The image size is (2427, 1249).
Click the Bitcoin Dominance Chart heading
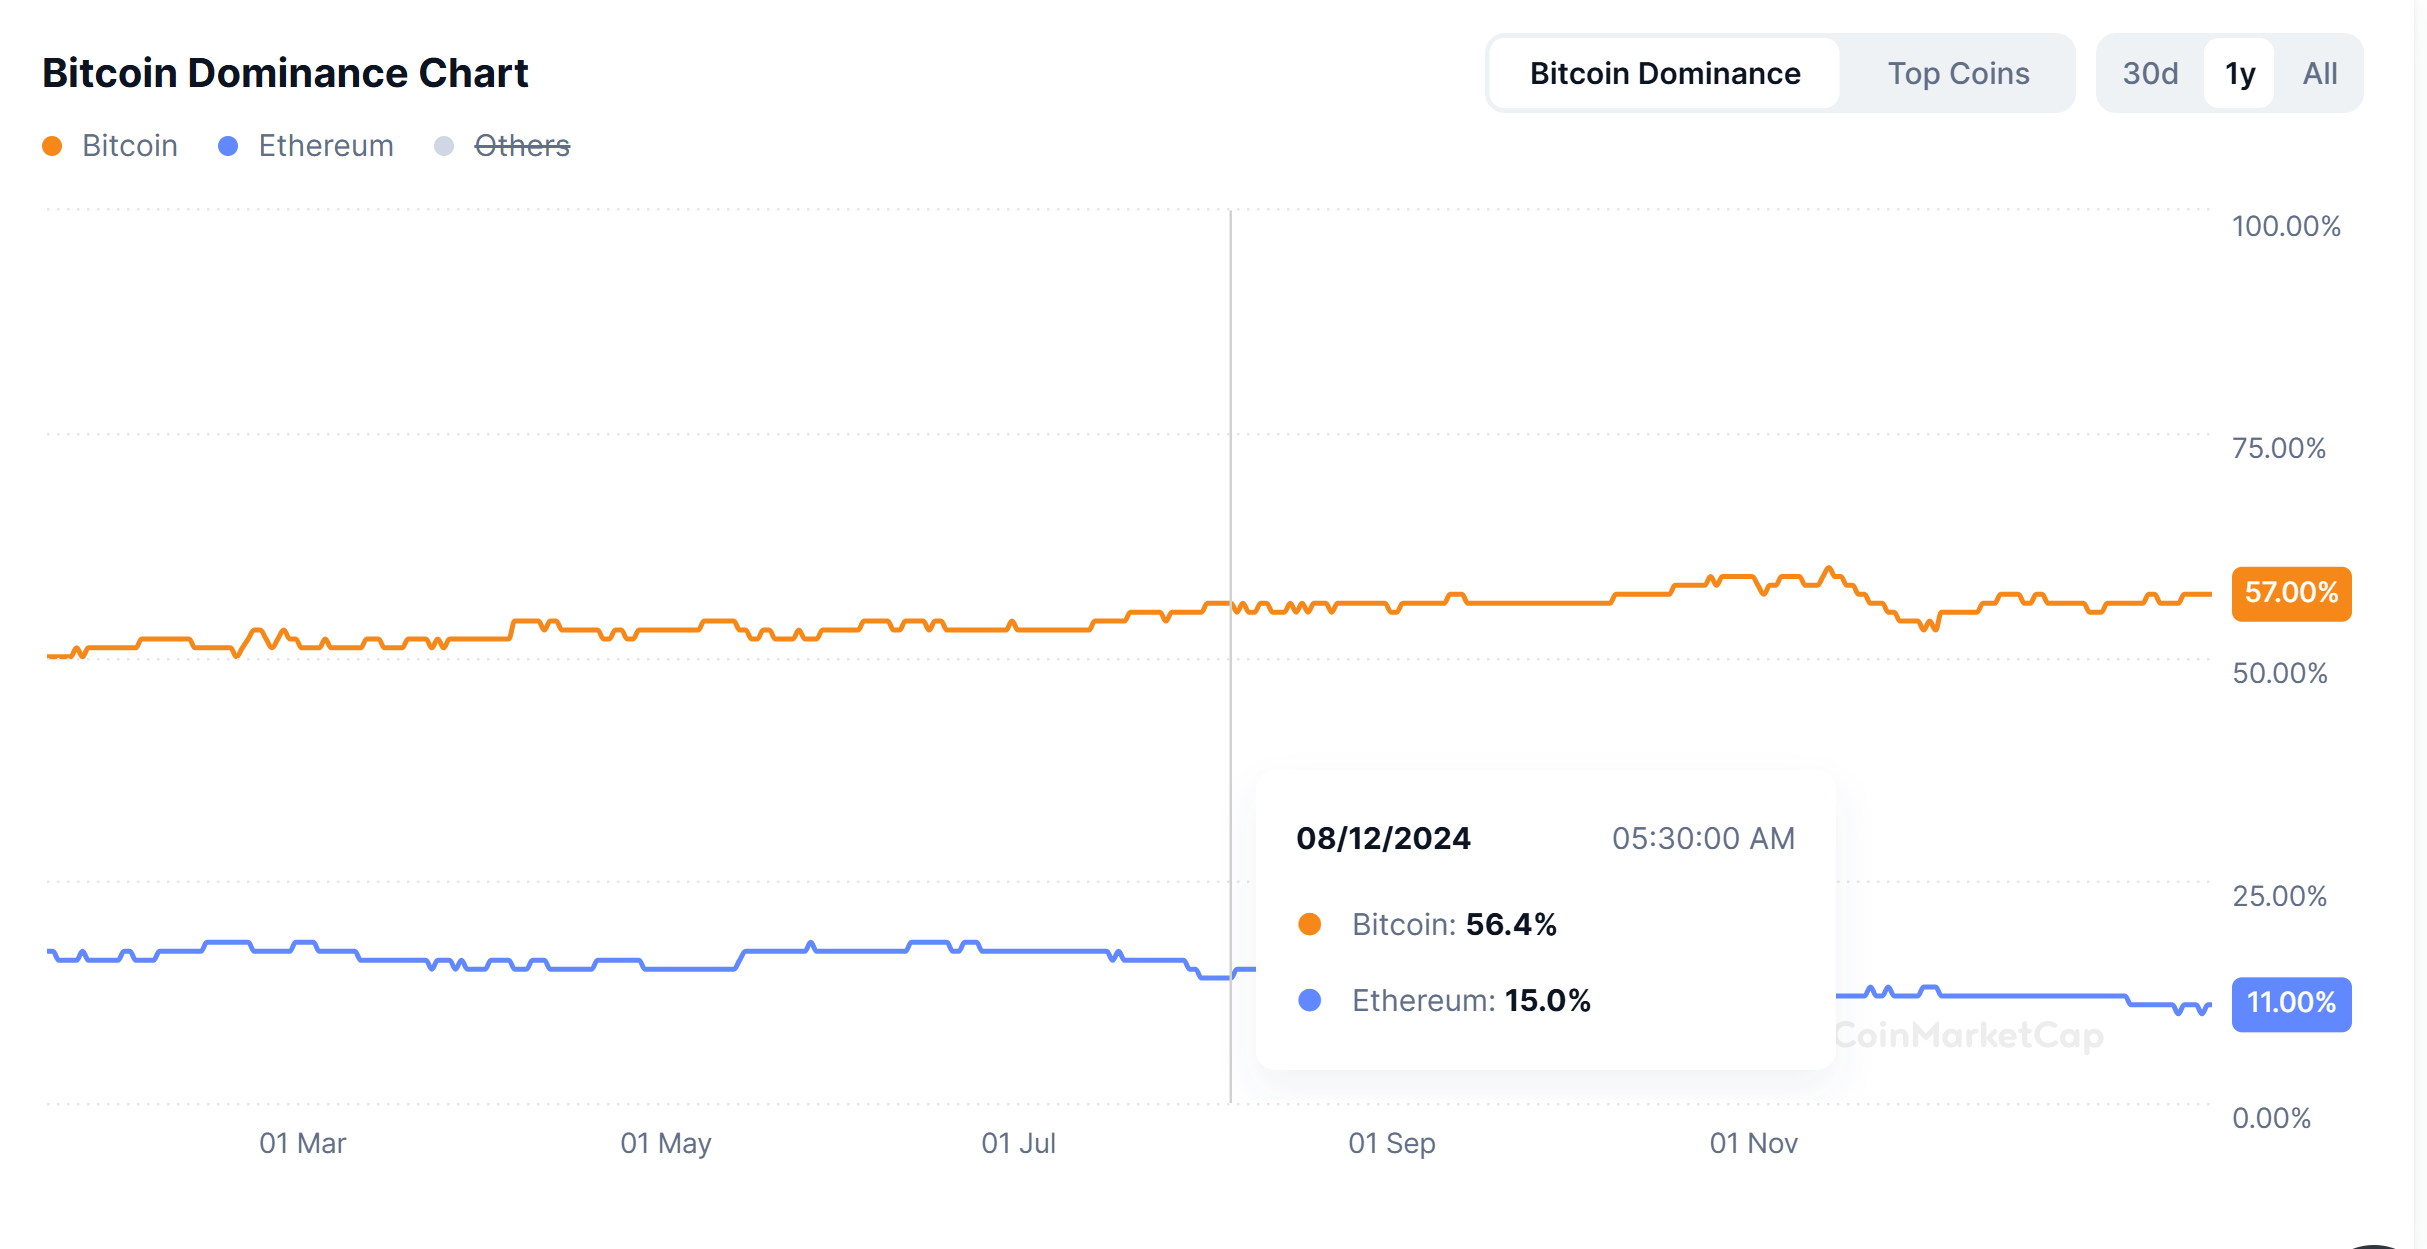(x=285, y=73)
